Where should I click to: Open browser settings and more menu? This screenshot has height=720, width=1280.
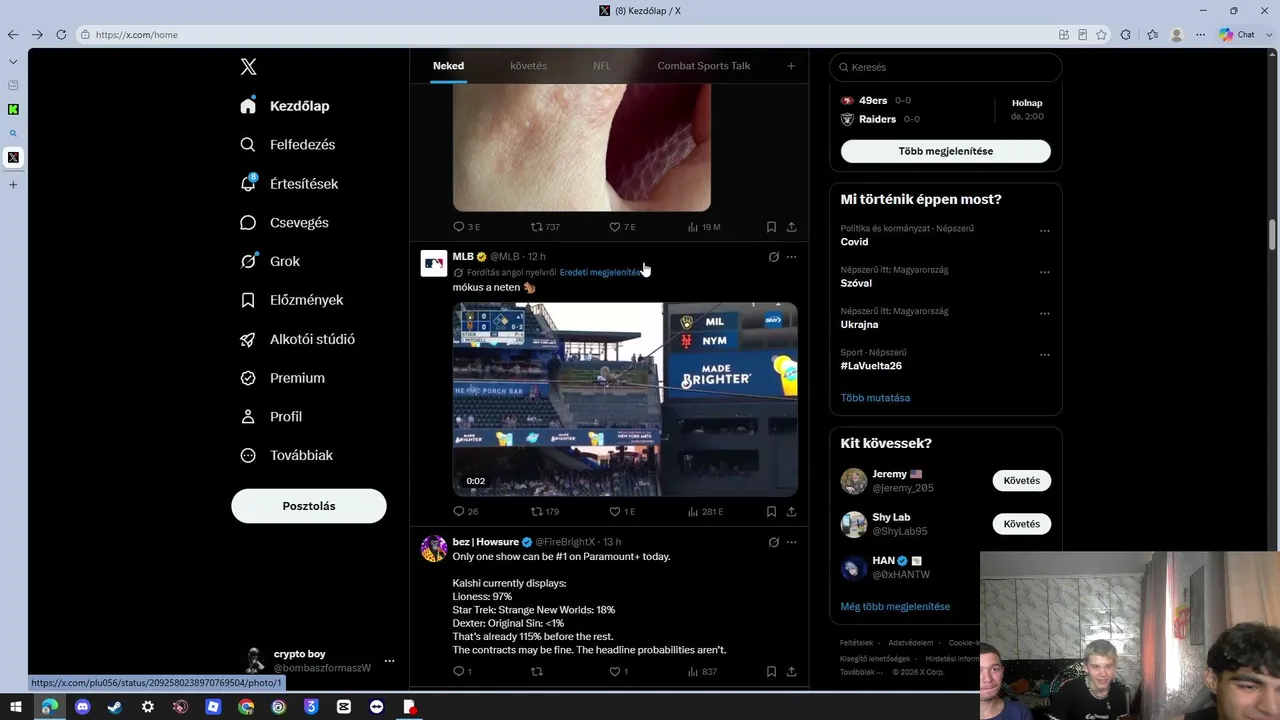point(1201,34)
